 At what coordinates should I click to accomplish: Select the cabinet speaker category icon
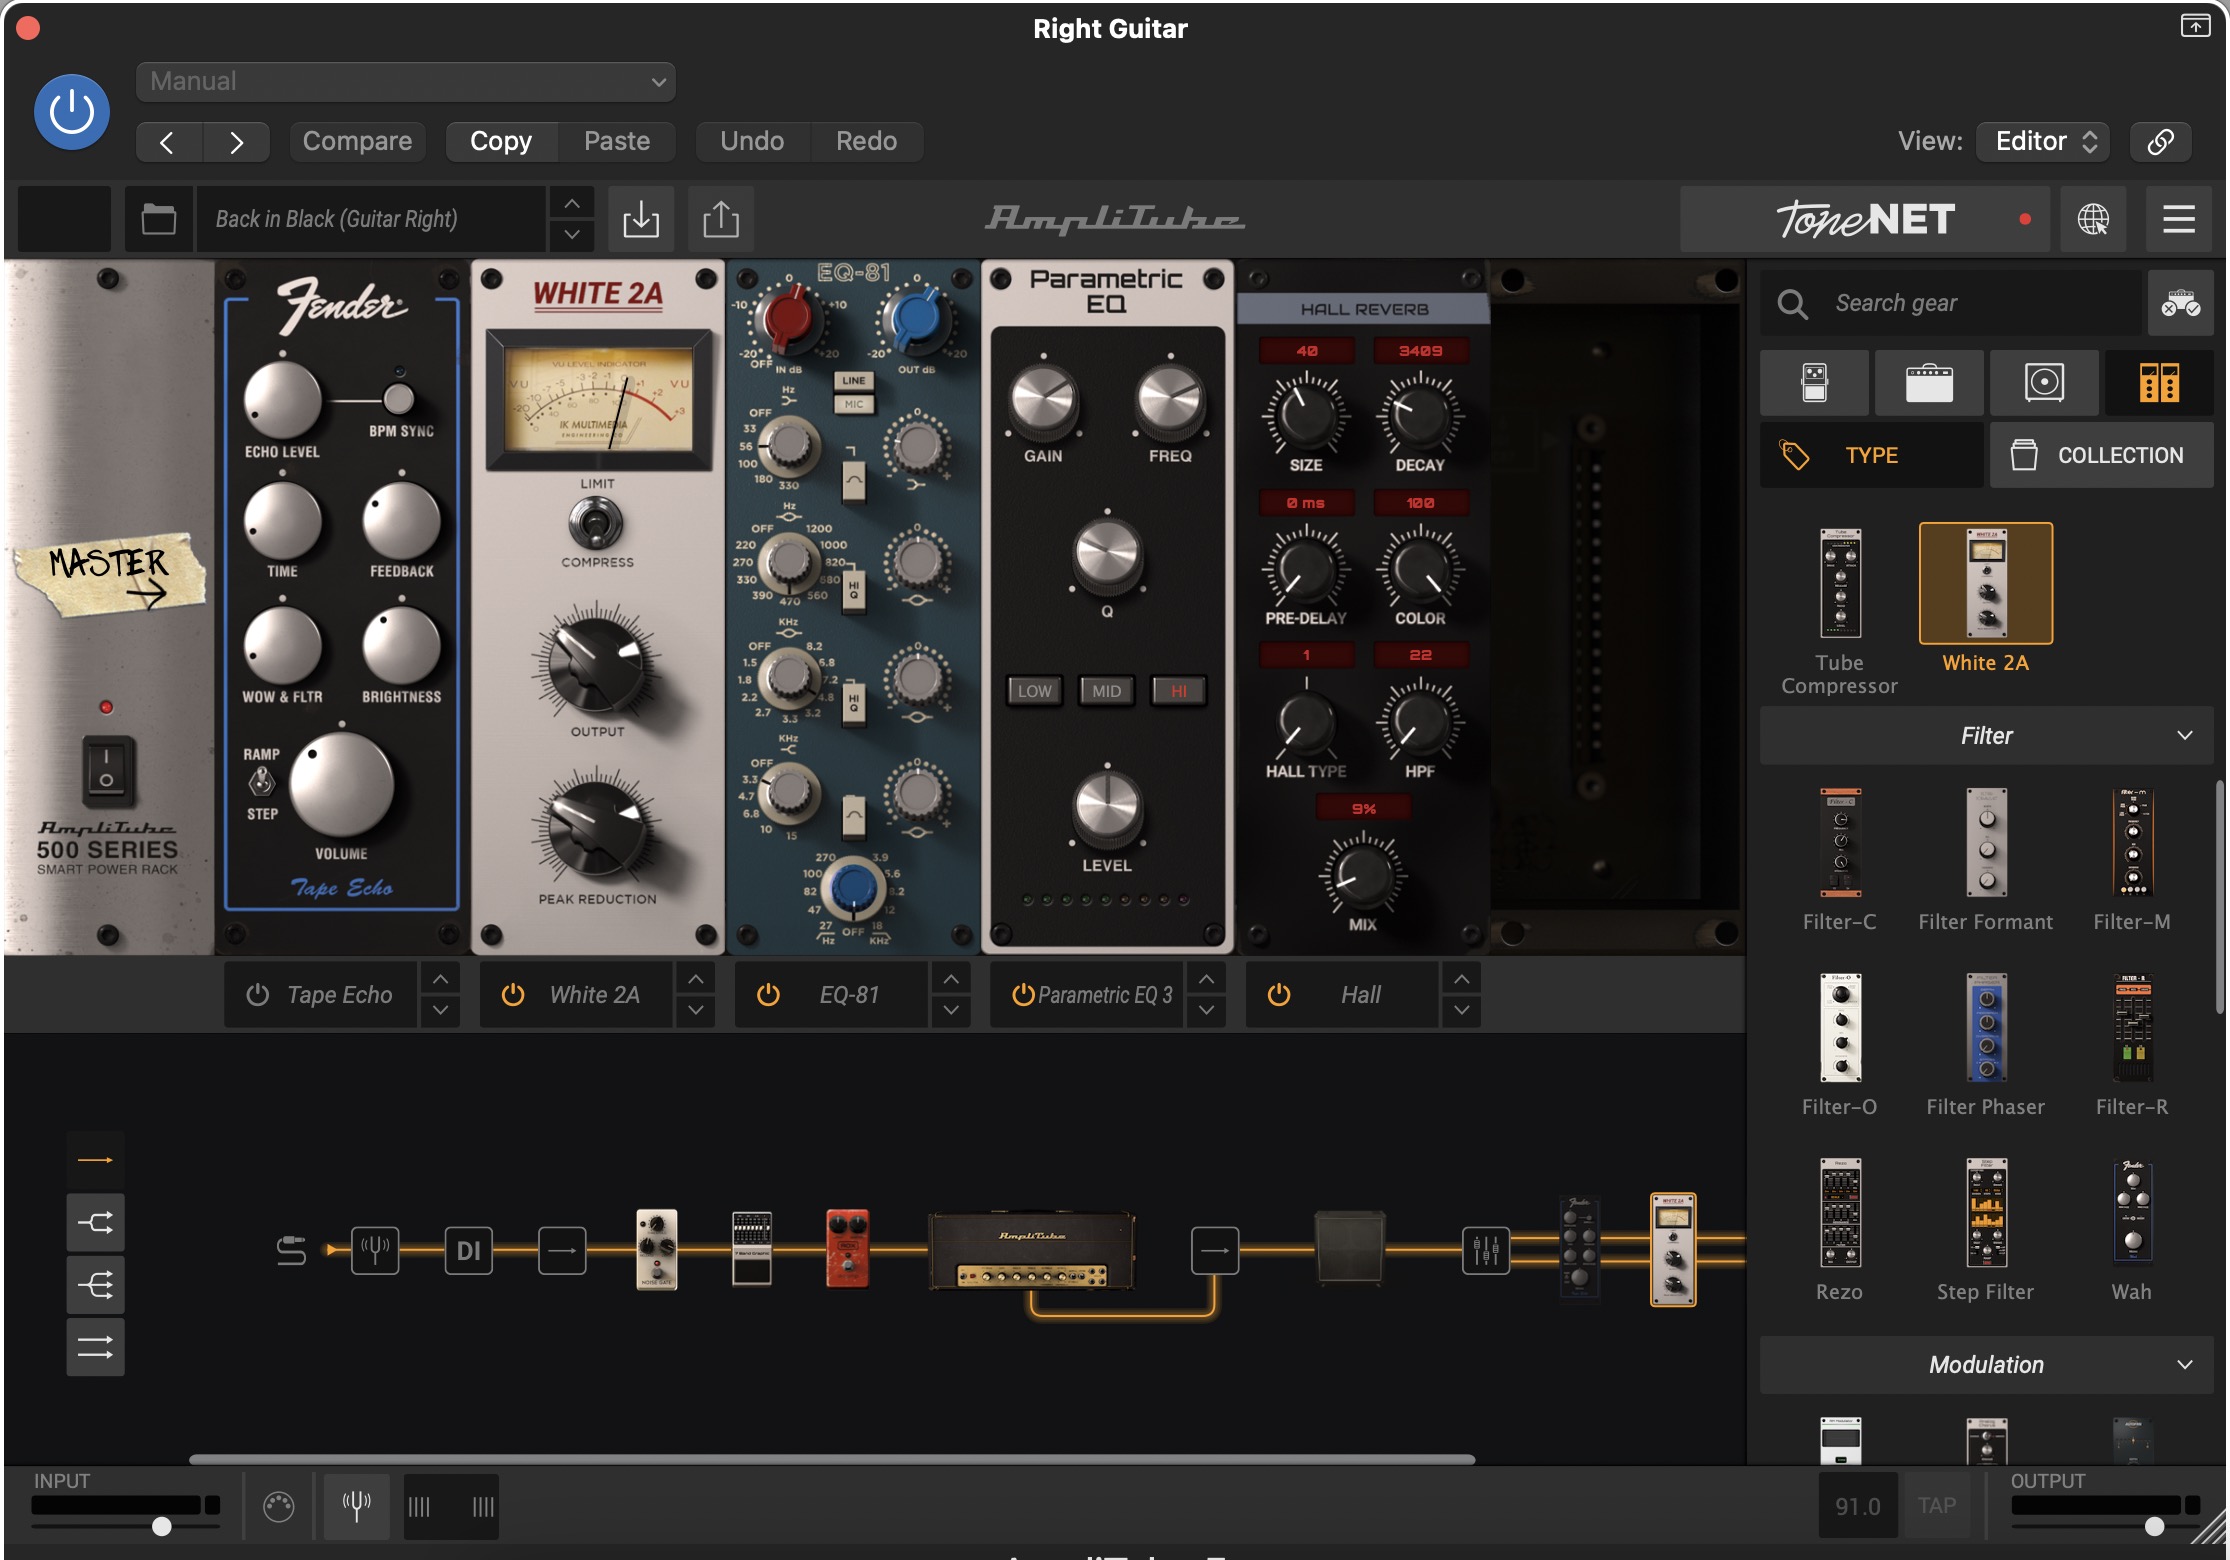tap(2044, 383)
